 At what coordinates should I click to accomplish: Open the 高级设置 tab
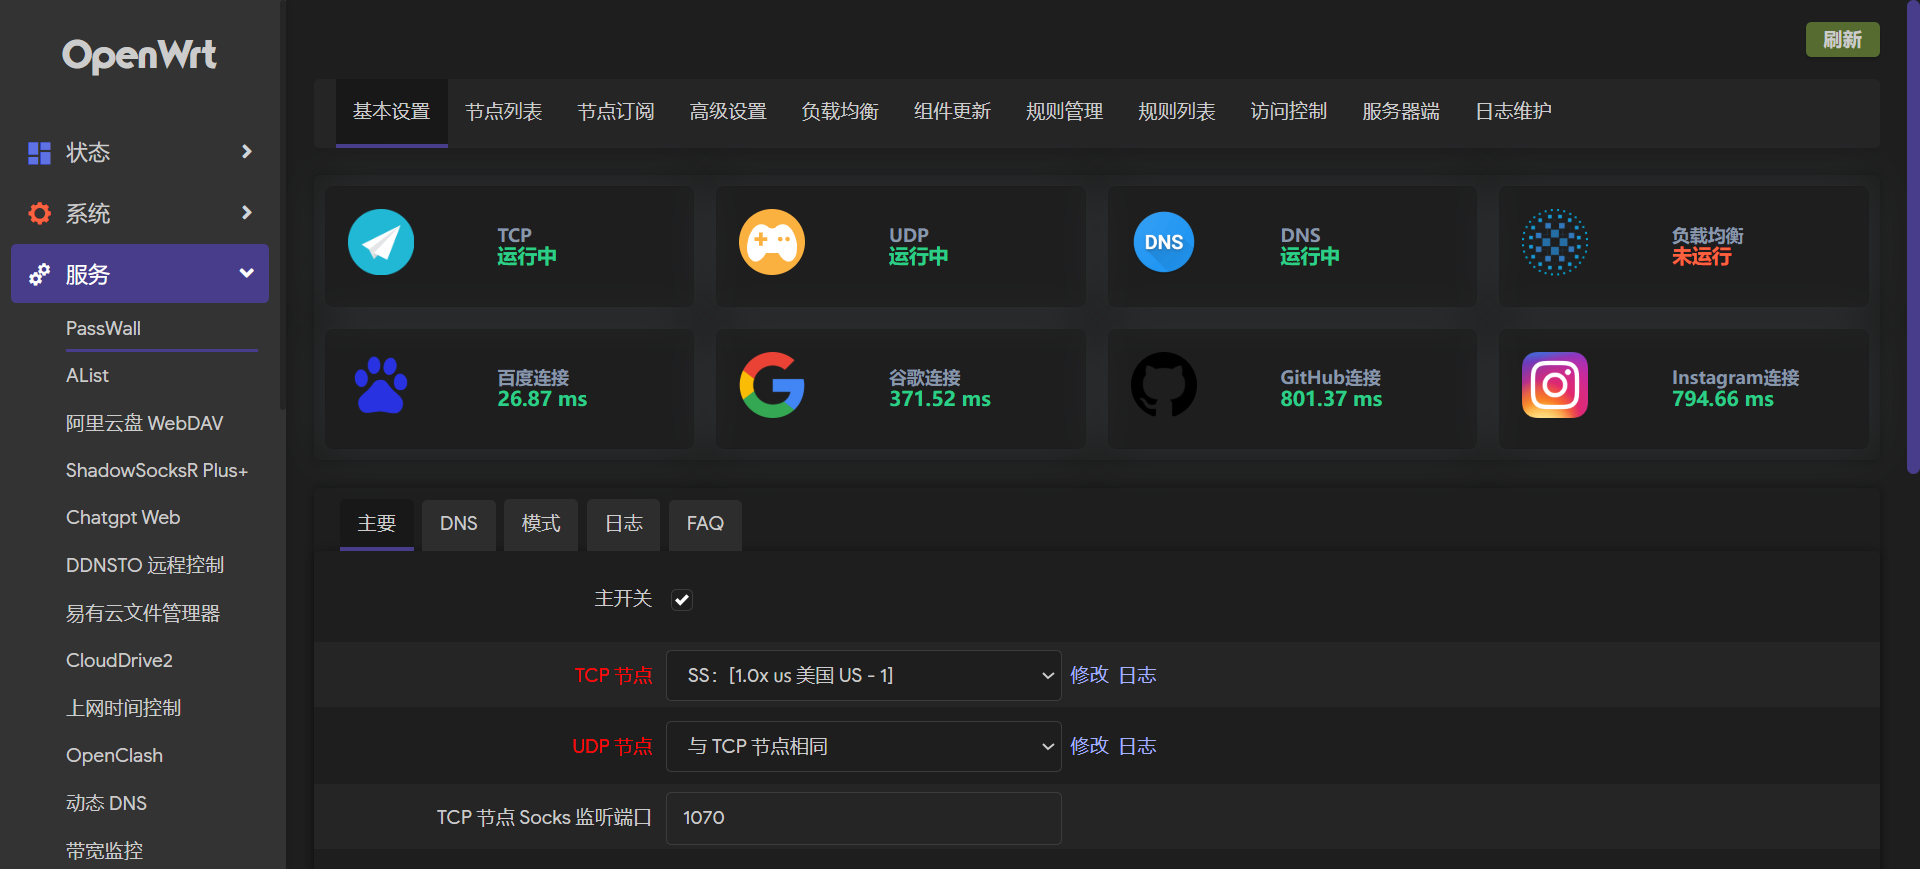click(x=728, y=112)
